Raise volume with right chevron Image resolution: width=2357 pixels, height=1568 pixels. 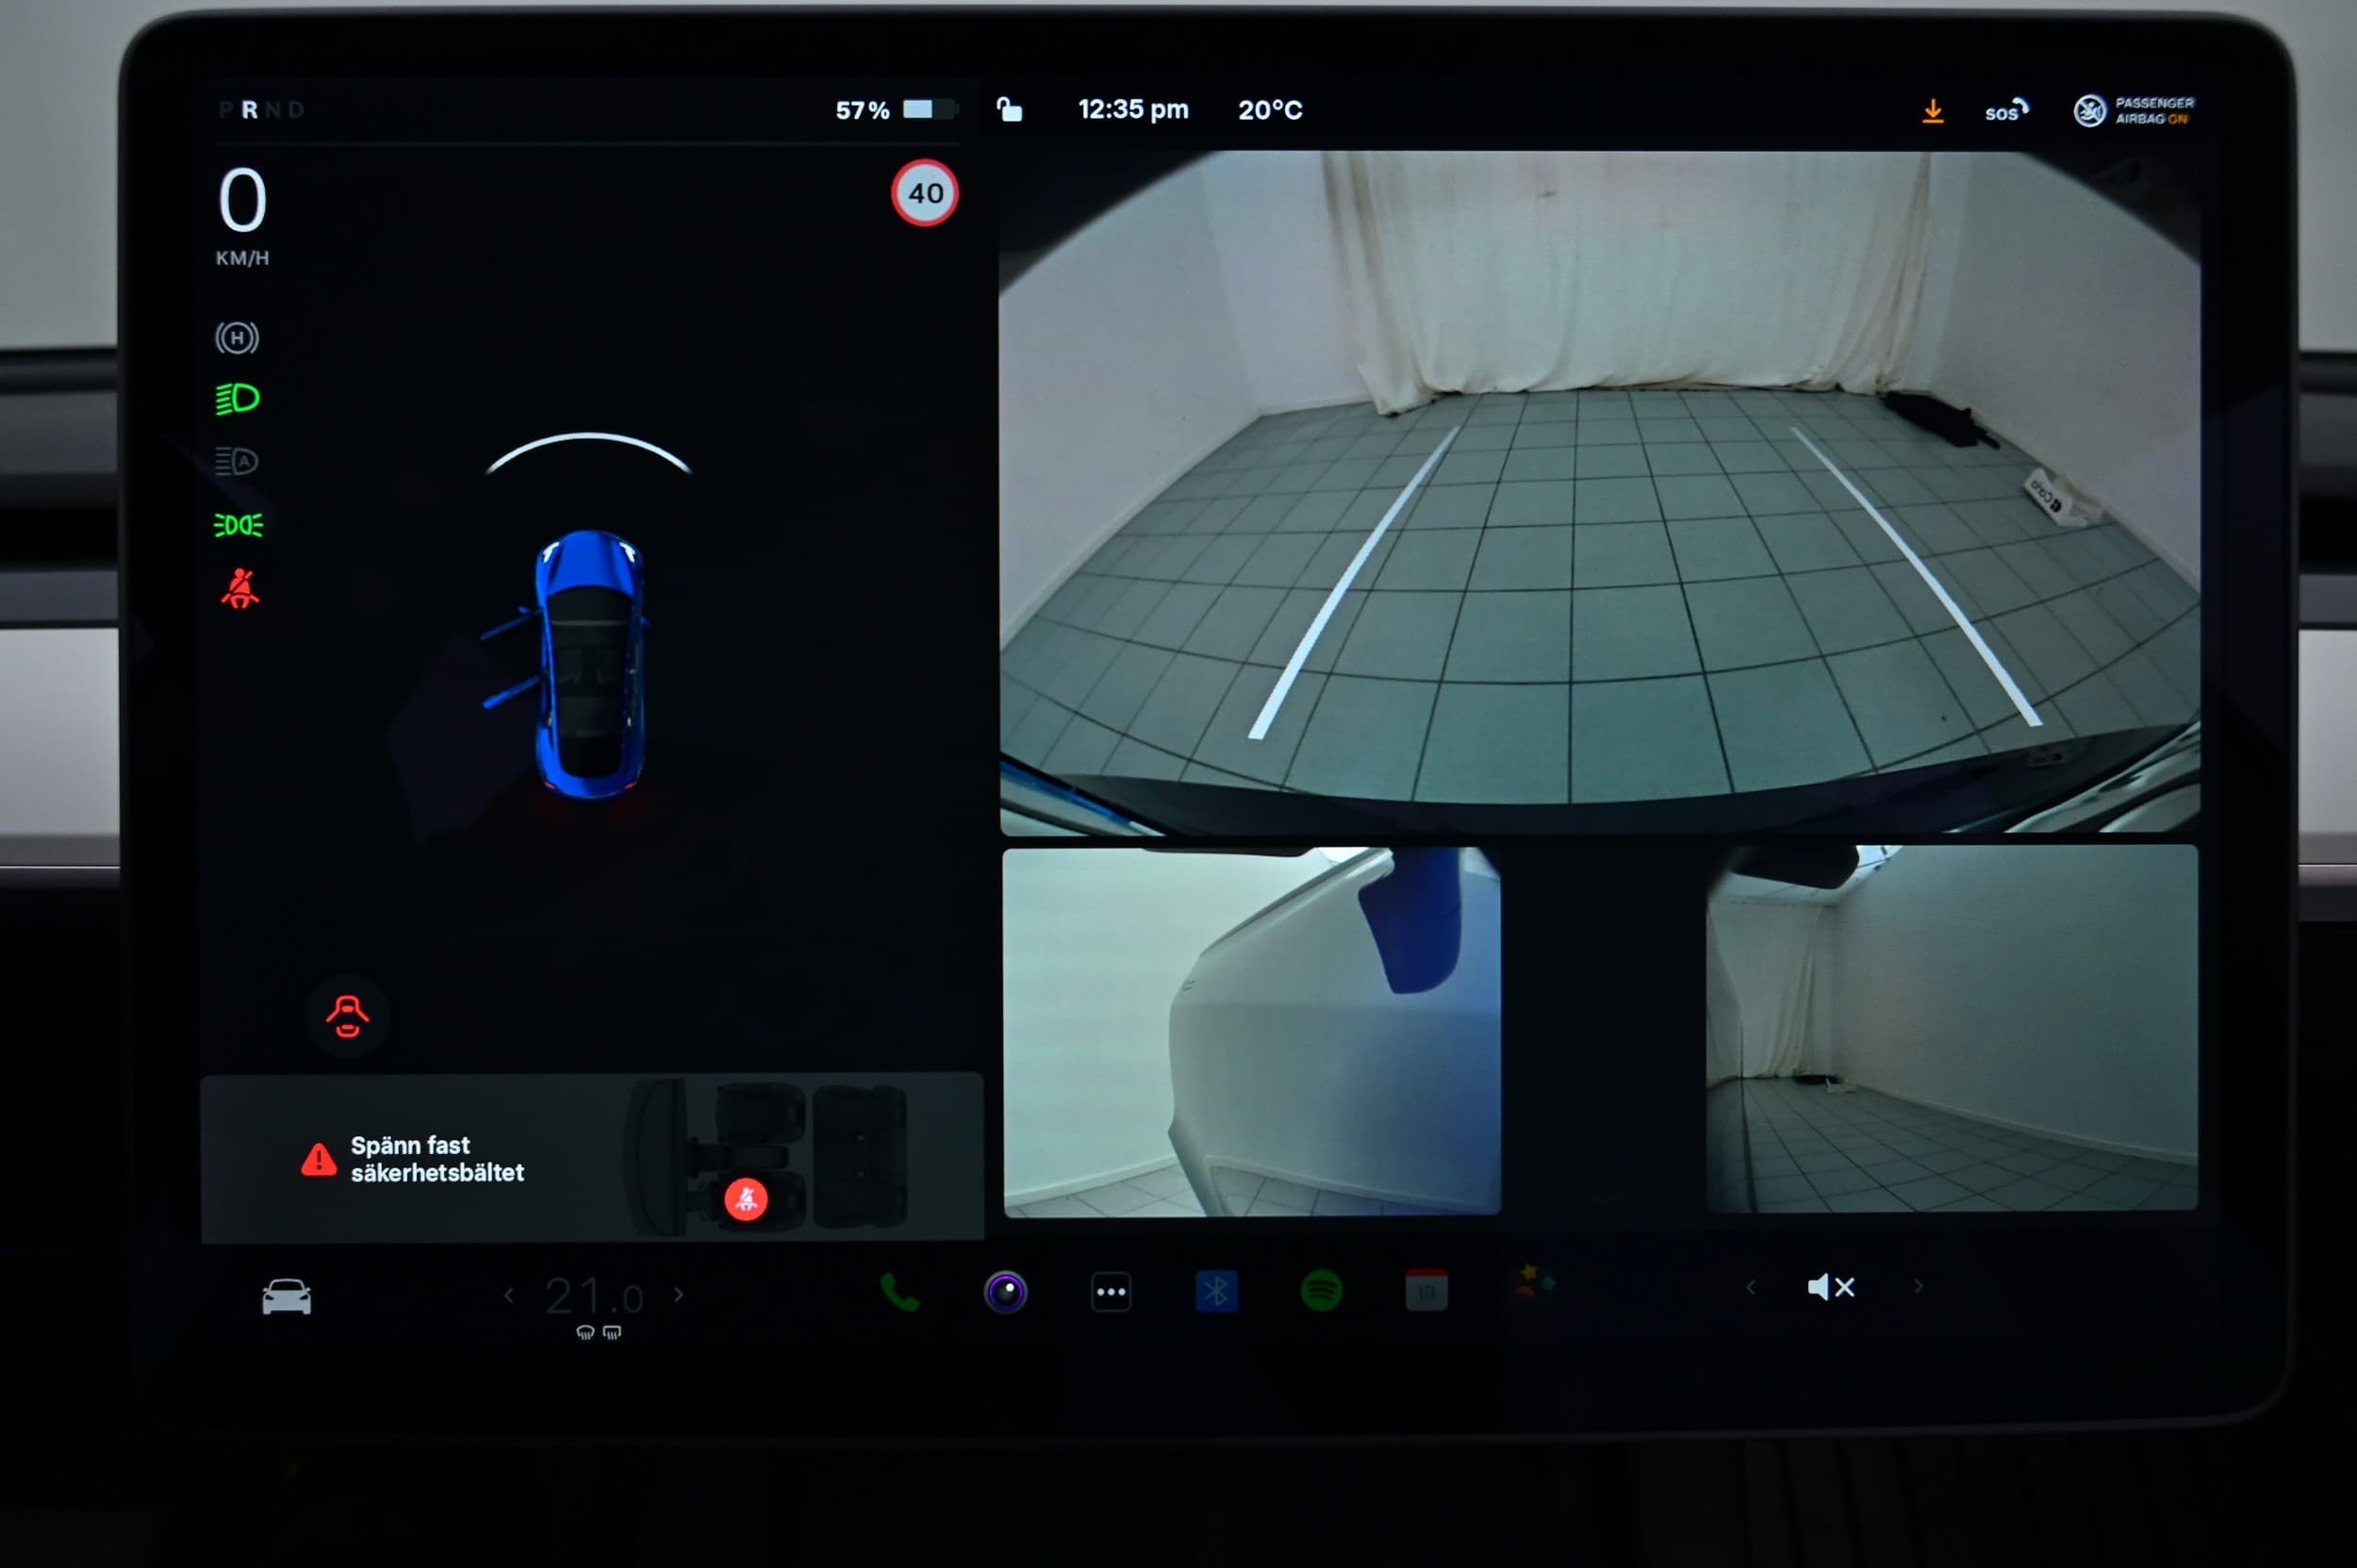1917,1287
